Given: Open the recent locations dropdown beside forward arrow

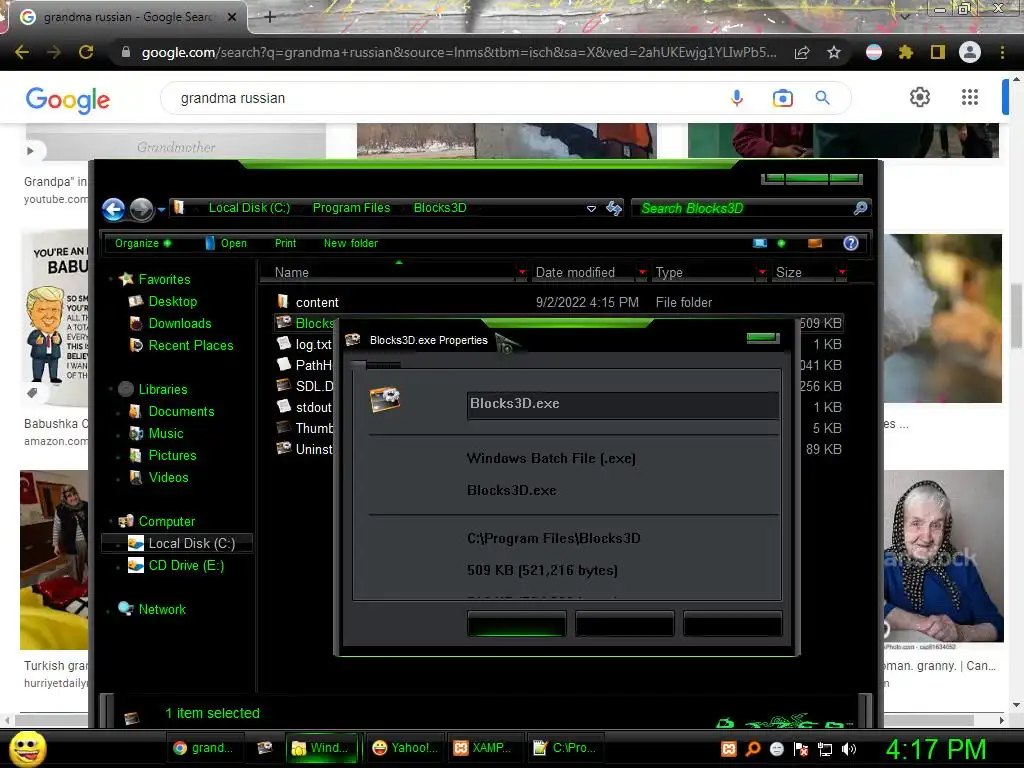Looking at the screenshot, I should point(161,210).
